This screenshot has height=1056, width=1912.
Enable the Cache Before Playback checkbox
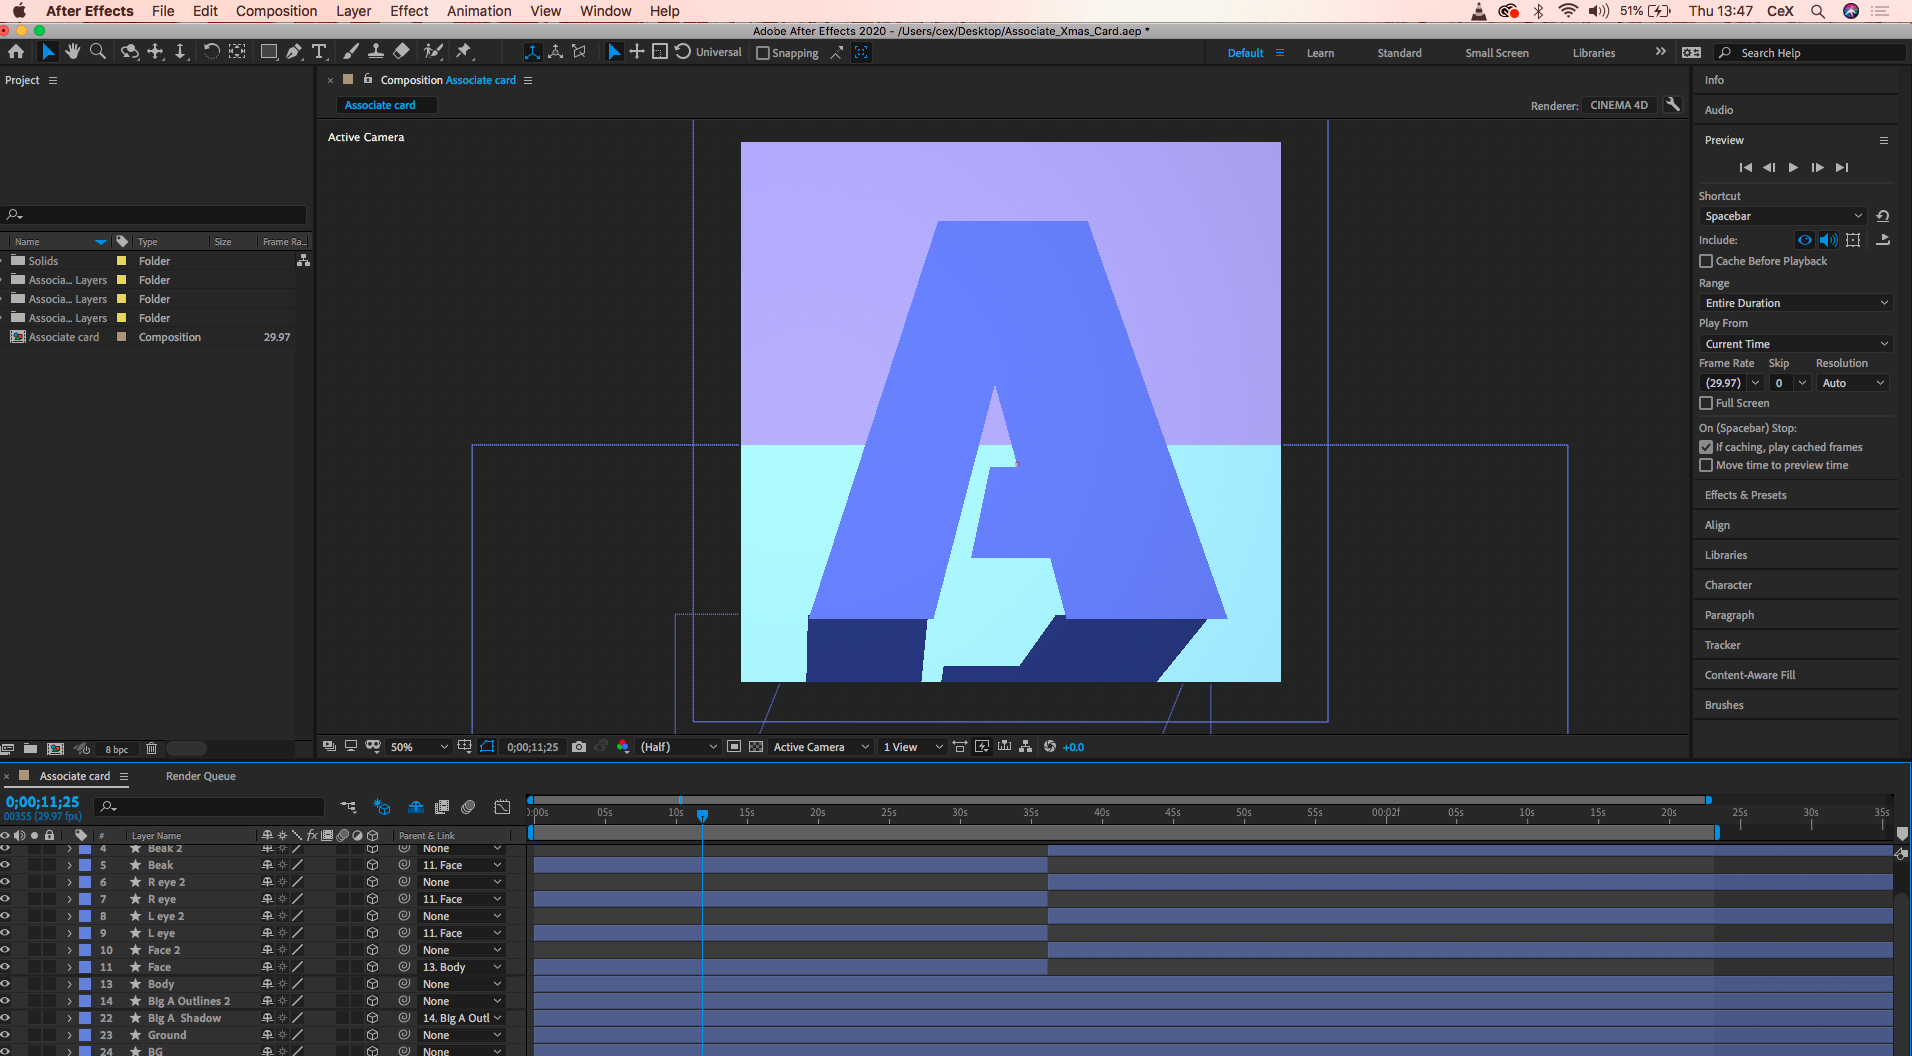(x=1707, y=261)
